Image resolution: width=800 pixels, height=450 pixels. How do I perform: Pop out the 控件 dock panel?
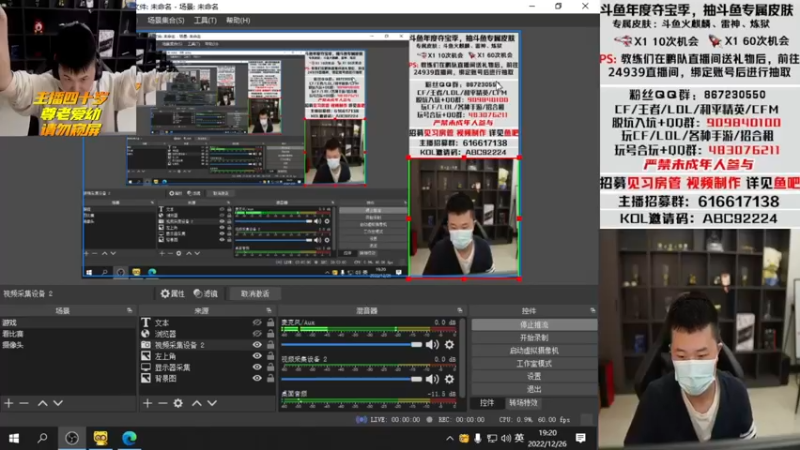click(592, 310)
